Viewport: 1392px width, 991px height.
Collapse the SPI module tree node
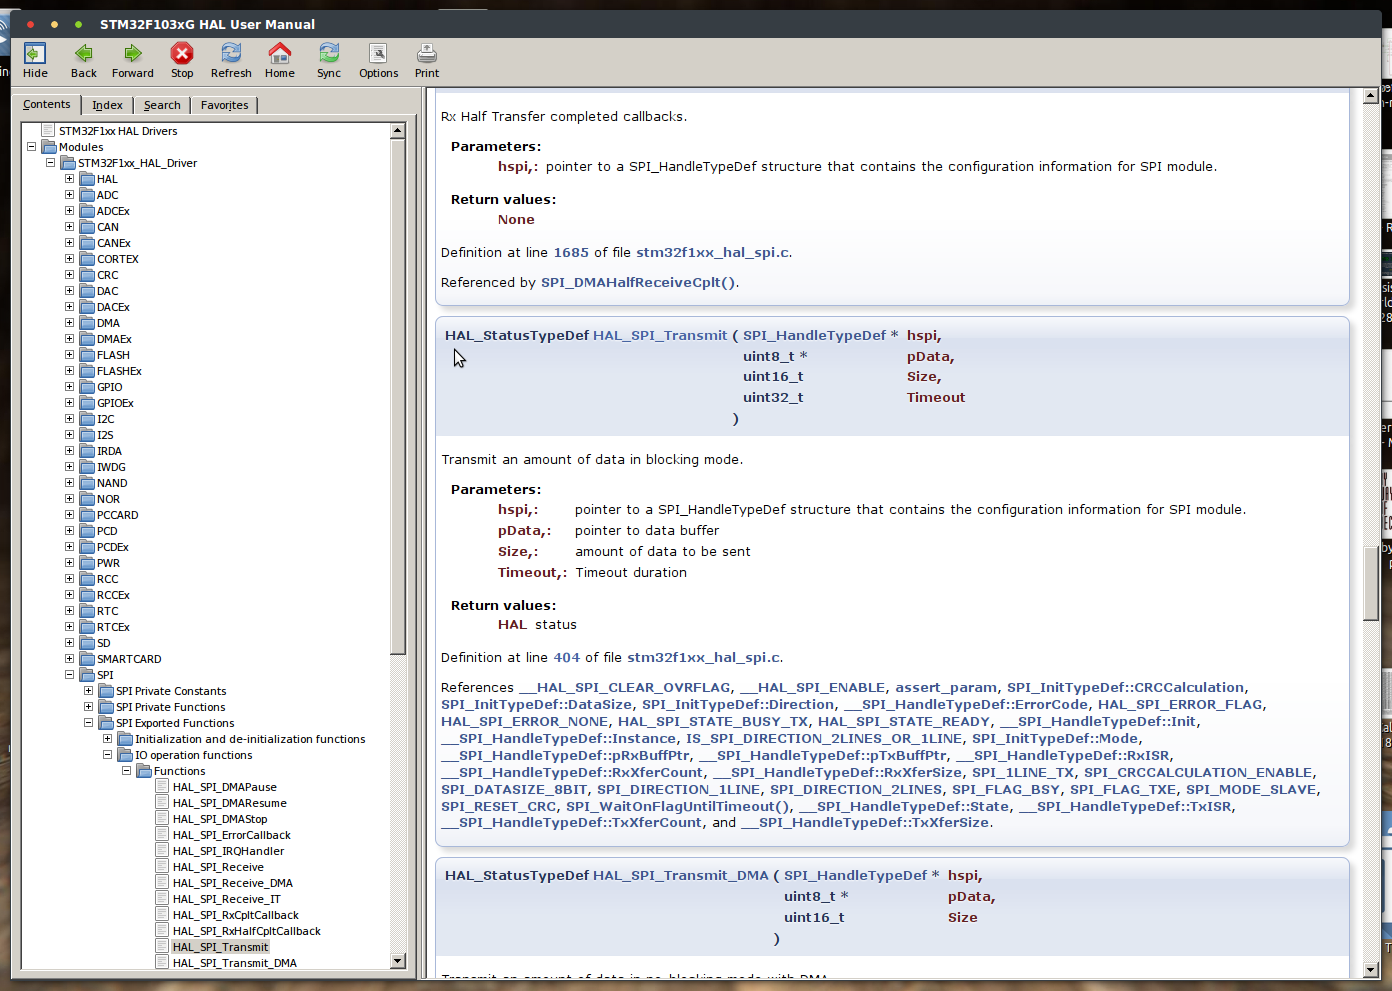69,675
